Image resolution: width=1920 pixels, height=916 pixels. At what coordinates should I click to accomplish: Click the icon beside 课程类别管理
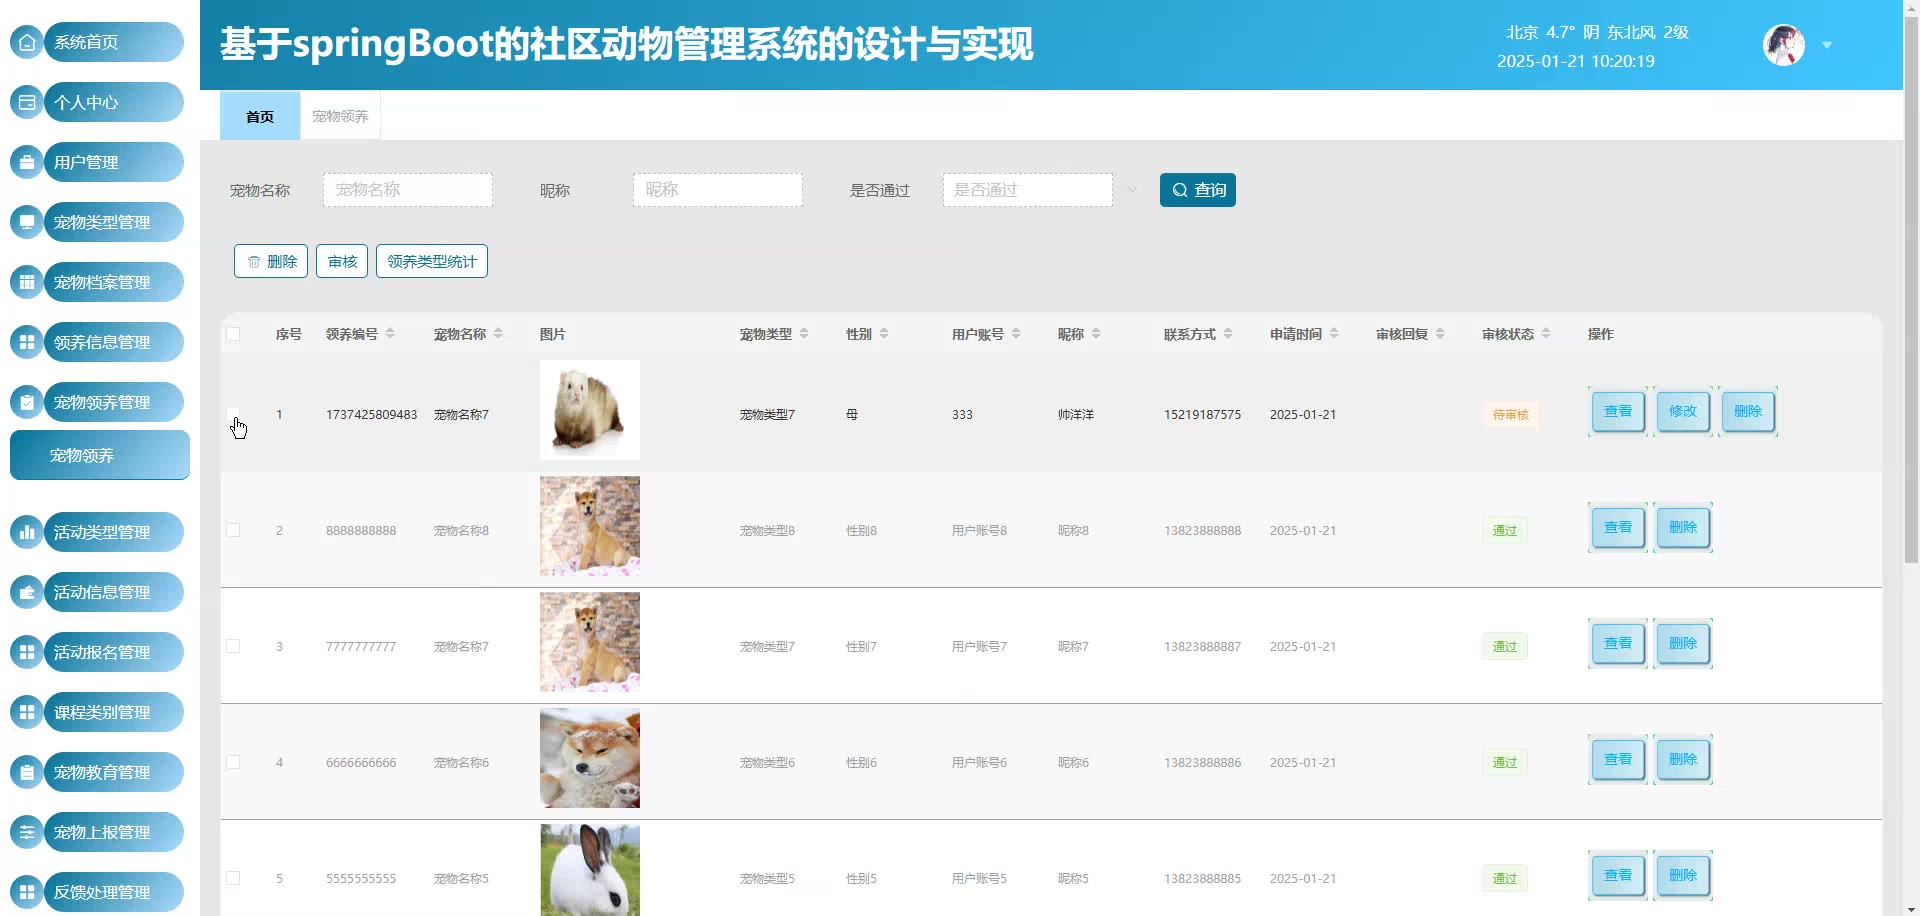point(27,712)
